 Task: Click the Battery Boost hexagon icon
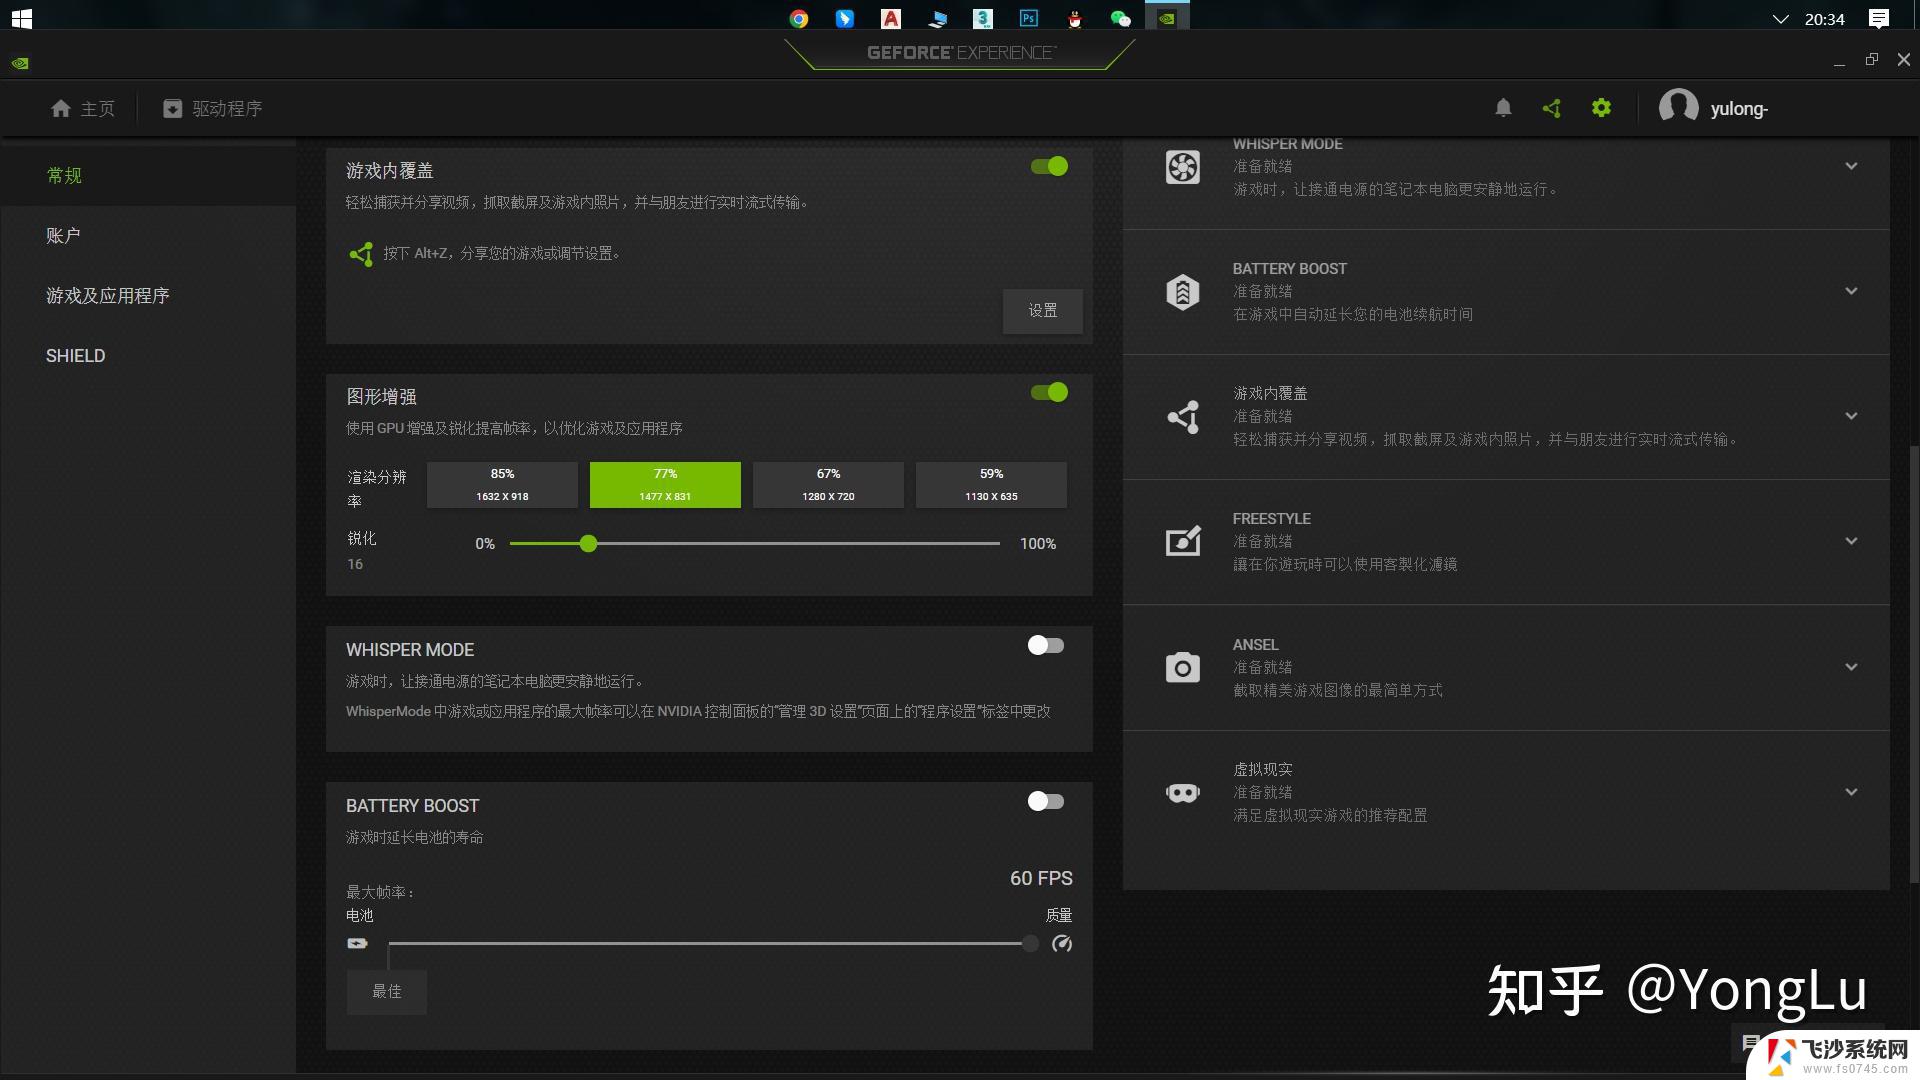point(1182,292)
